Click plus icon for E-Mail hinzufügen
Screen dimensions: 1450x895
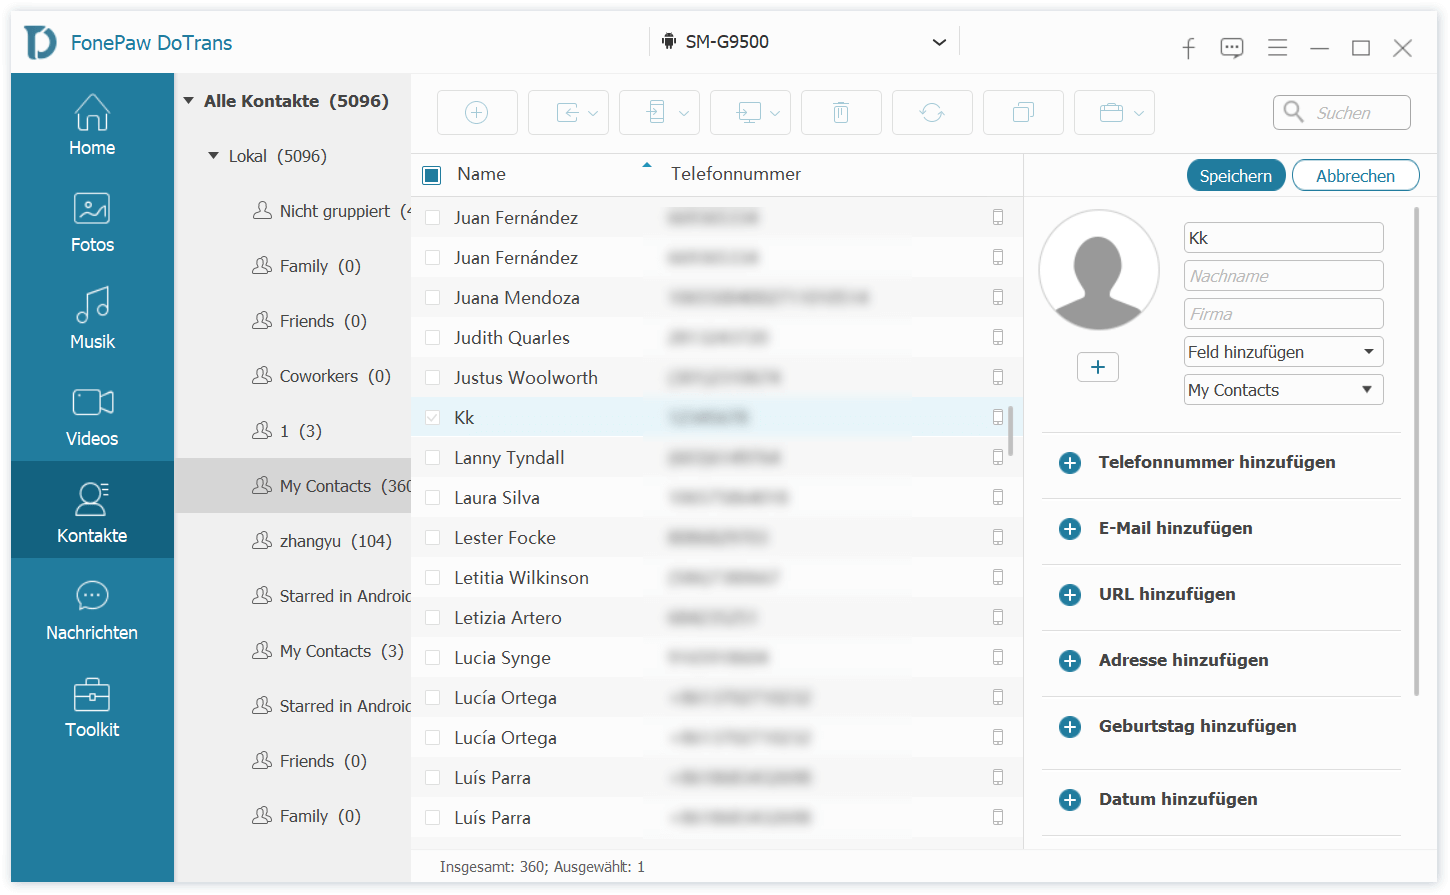(x=1070, y=529)
